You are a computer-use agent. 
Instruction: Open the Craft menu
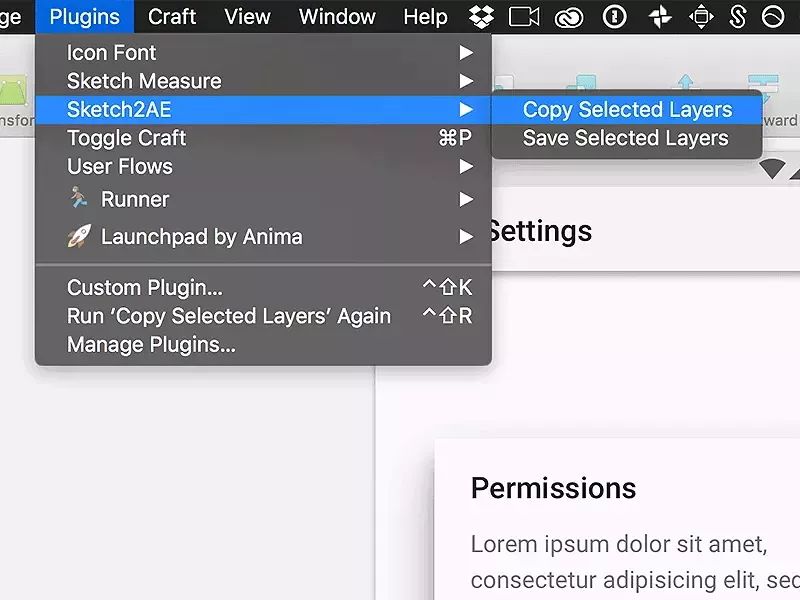(x=172, y=17)
